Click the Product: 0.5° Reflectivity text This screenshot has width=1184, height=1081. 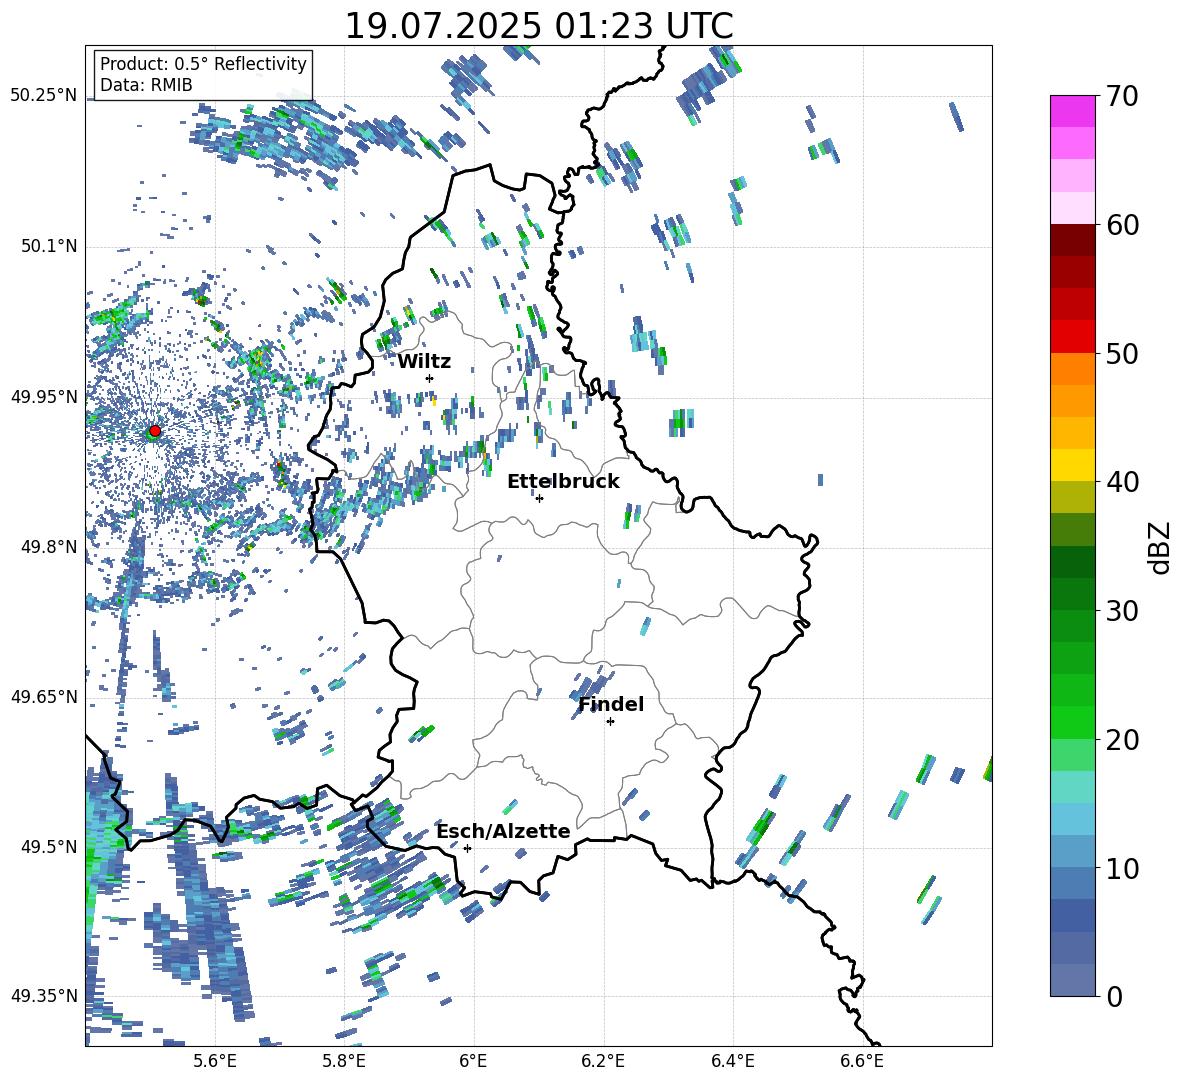(x=203, y=64)
